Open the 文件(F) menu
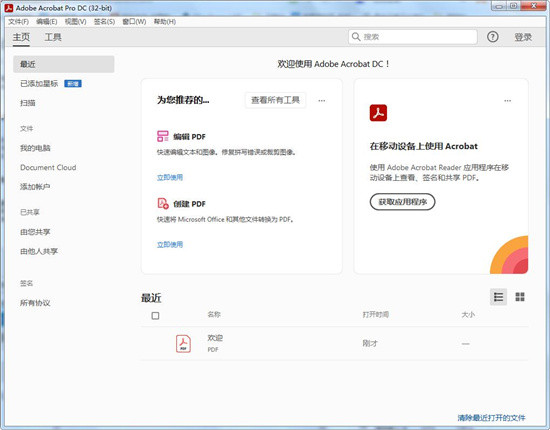This screenshot has height=430, width=550. [18, 22]
